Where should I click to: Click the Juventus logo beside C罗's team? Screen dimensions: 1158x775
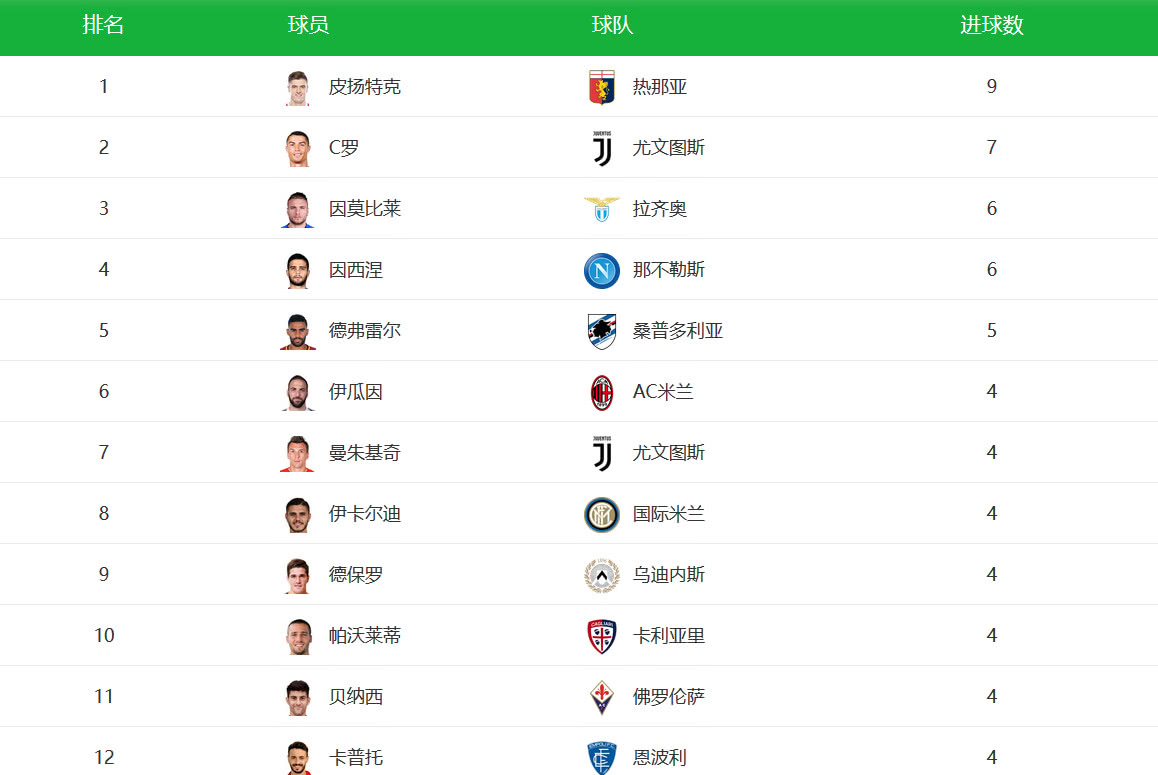(602, 148)
